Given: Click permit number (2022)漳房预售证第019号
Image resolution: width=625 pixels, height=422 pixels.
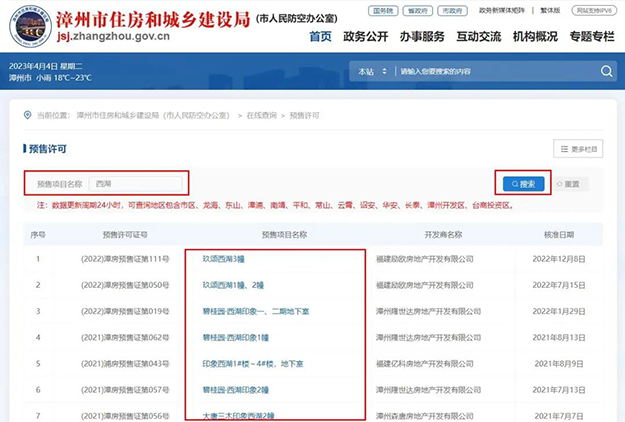Looking at the screenshot, I should coord(125,311).
